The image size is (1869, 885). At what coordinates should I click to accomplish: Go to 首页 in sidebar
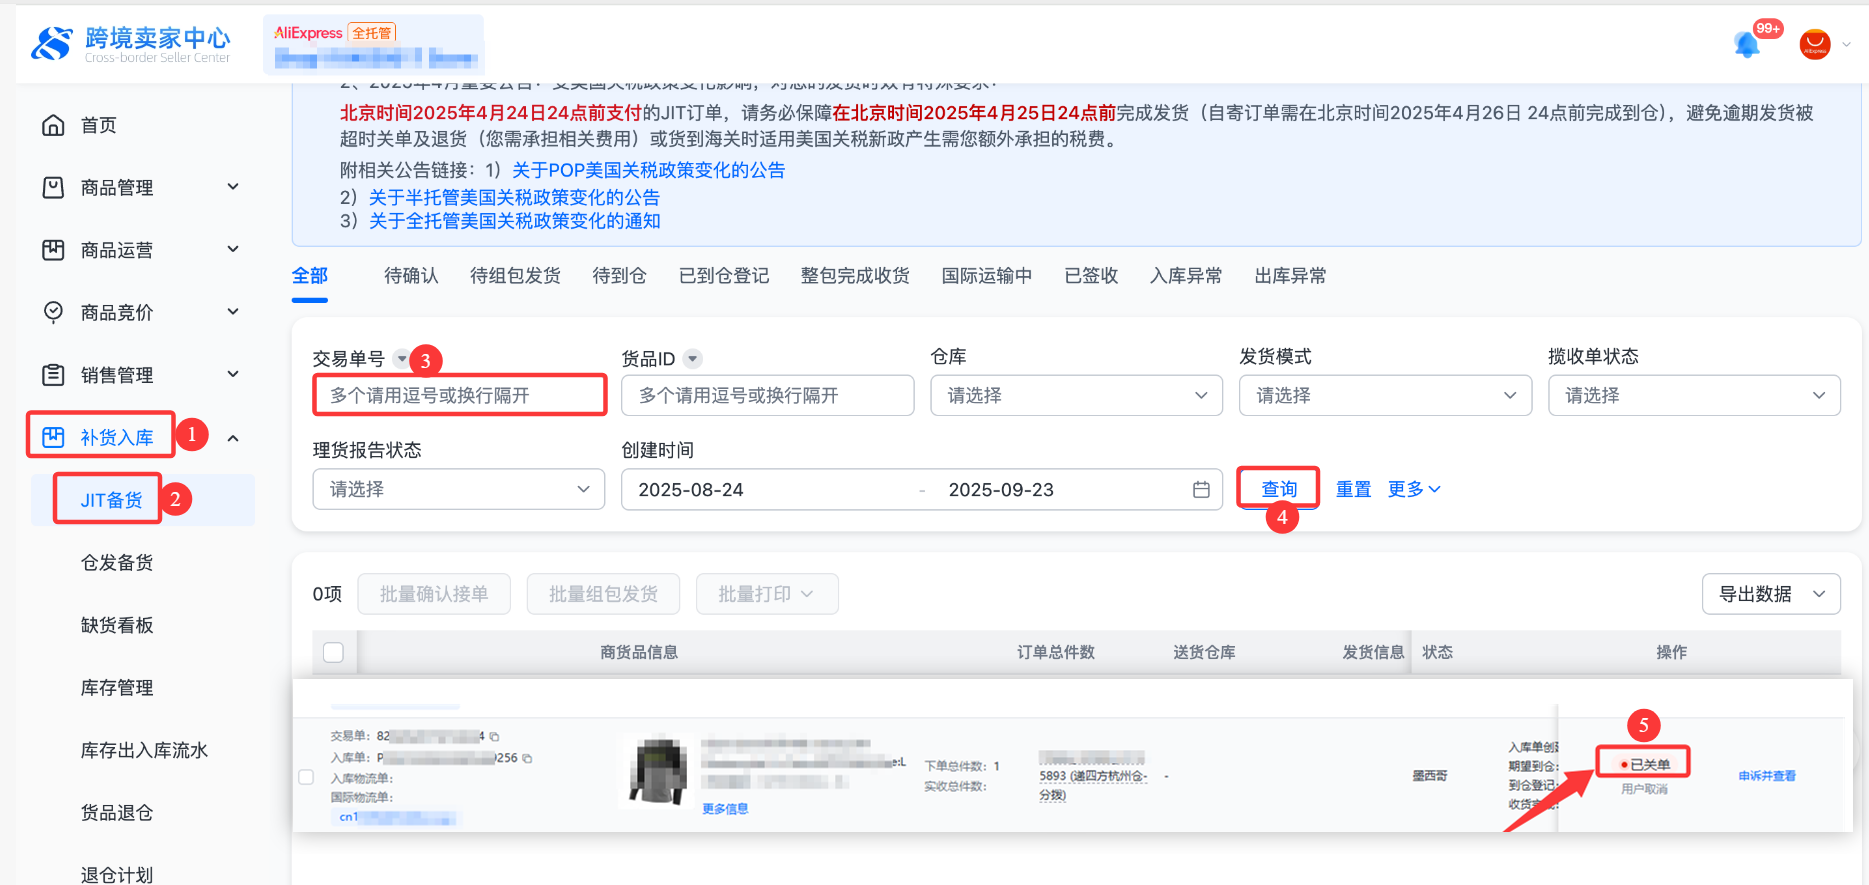click(x=99, y=125)
